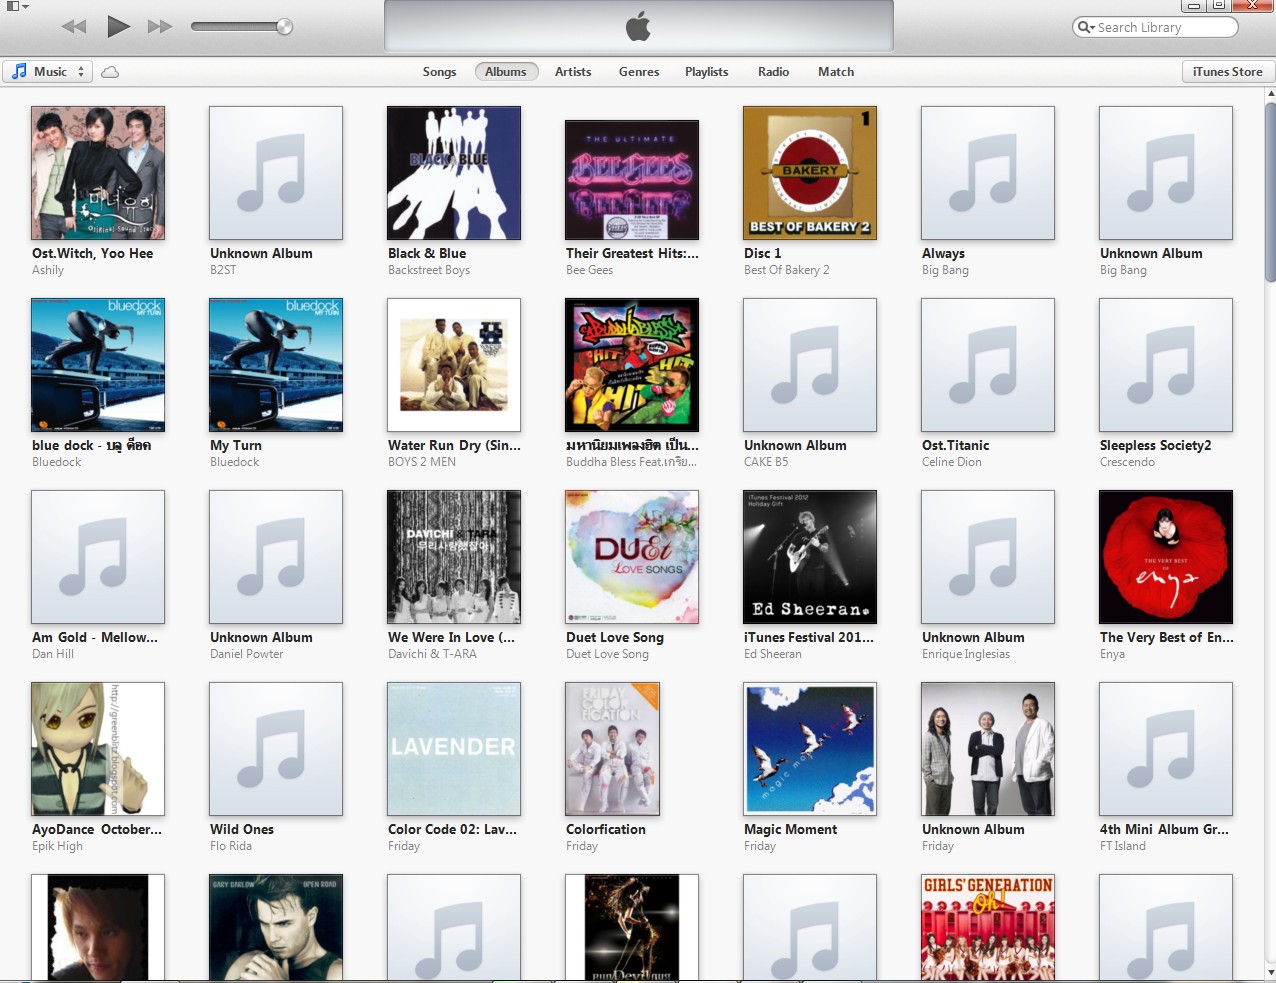Select the Albums tab

click(506, 72)
